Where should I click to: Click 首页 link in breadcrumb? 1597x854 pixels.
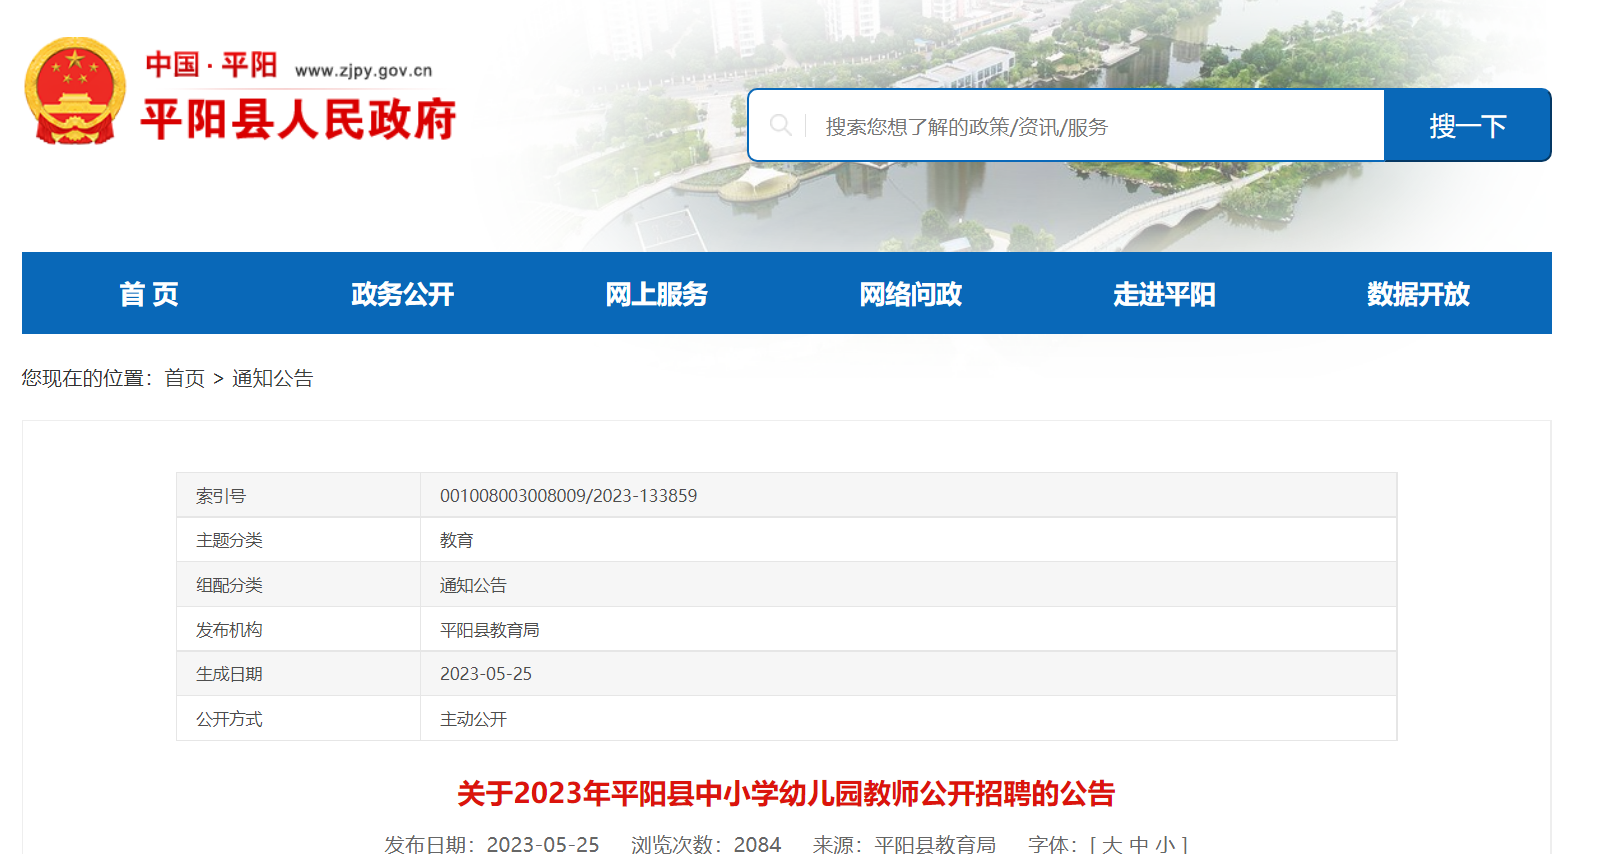point(185,378)
